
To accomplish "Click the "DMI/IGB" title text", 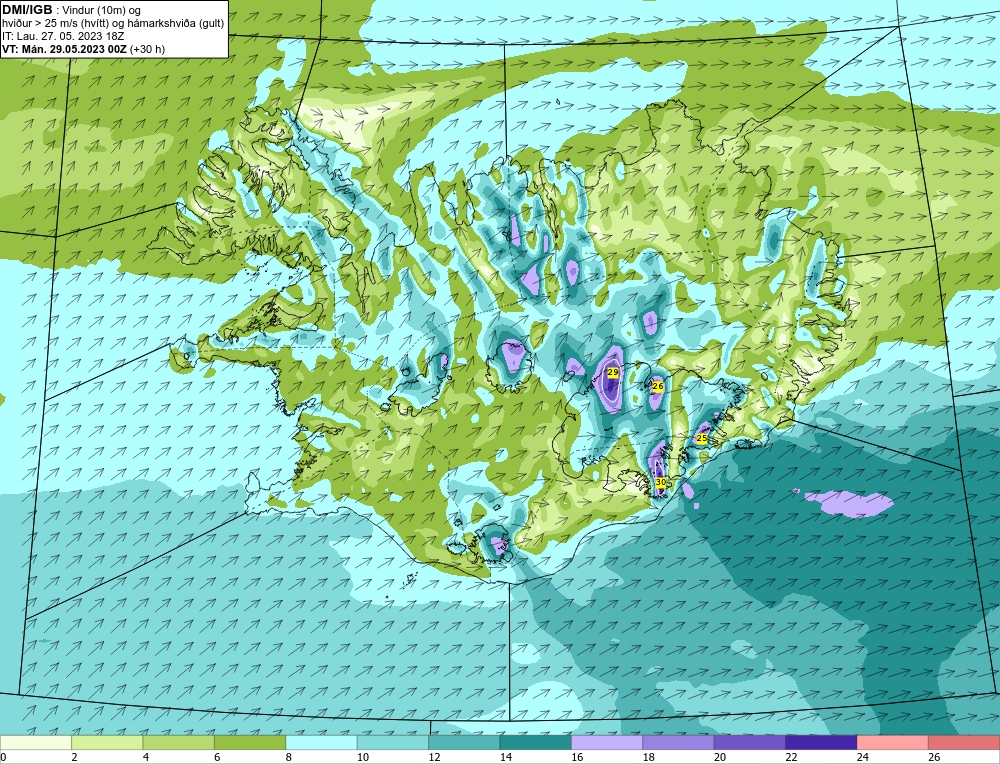I will point(27,10).
